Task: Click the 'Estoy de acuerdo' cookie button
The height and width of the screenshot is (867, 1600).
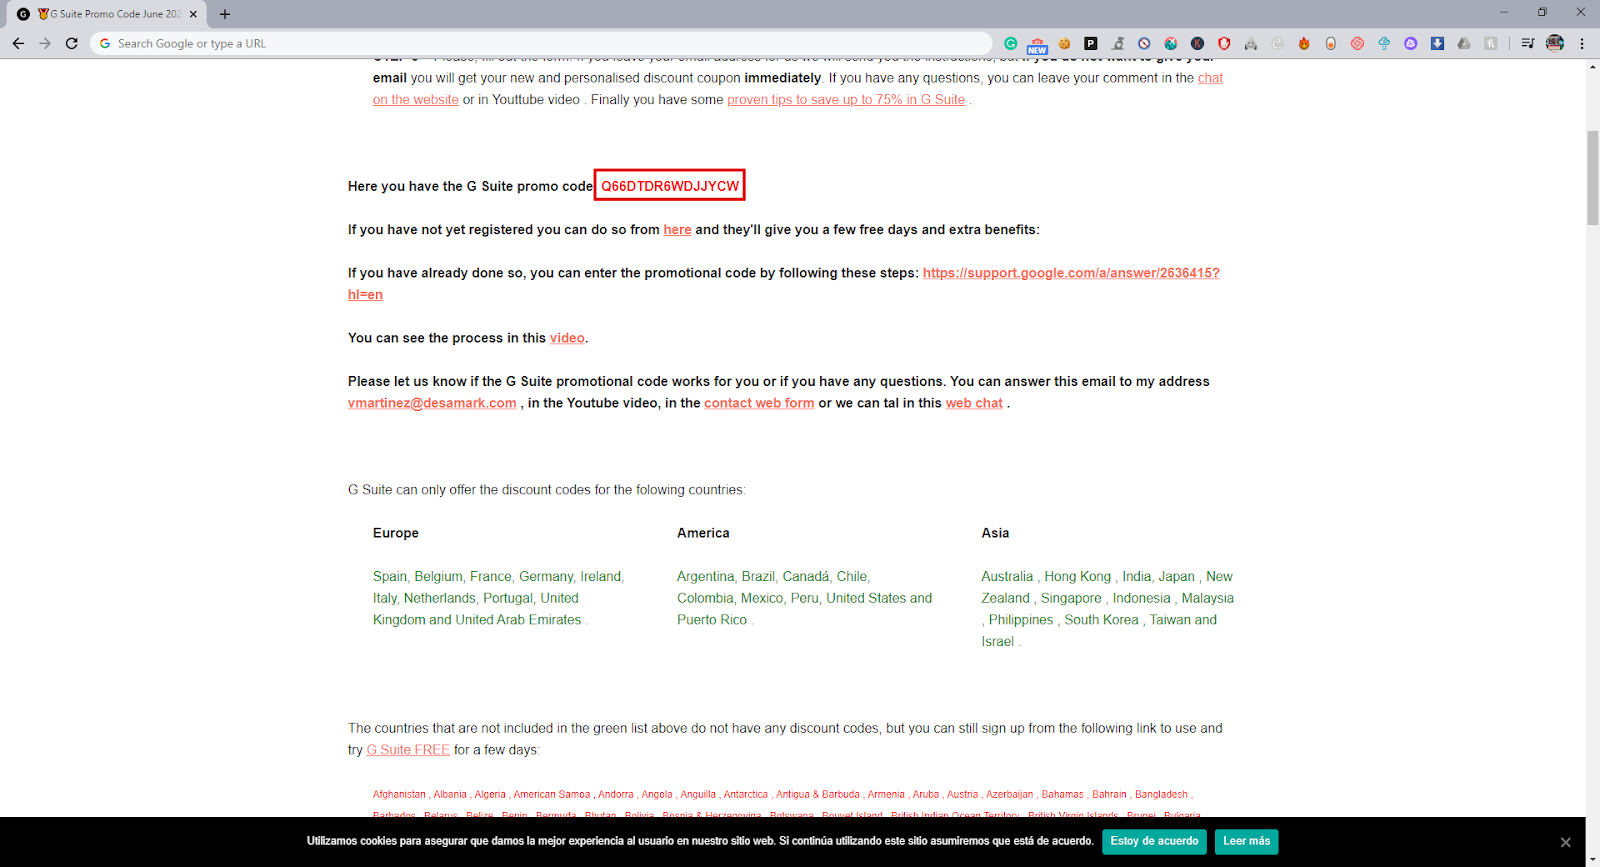Action: pos(1154,841)
